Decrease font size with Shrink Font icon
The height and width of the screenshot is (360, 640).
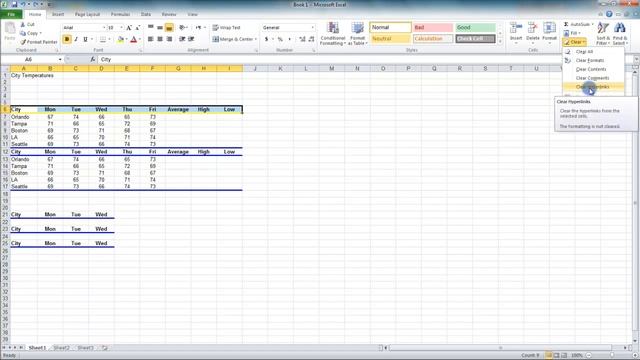click(x=138, y=27)
